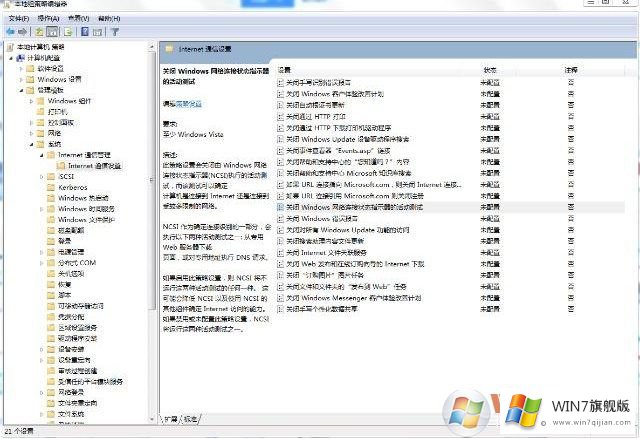Expand the Windows 组件 tree node
Viewport: 640px width, 439px height.
31,101
